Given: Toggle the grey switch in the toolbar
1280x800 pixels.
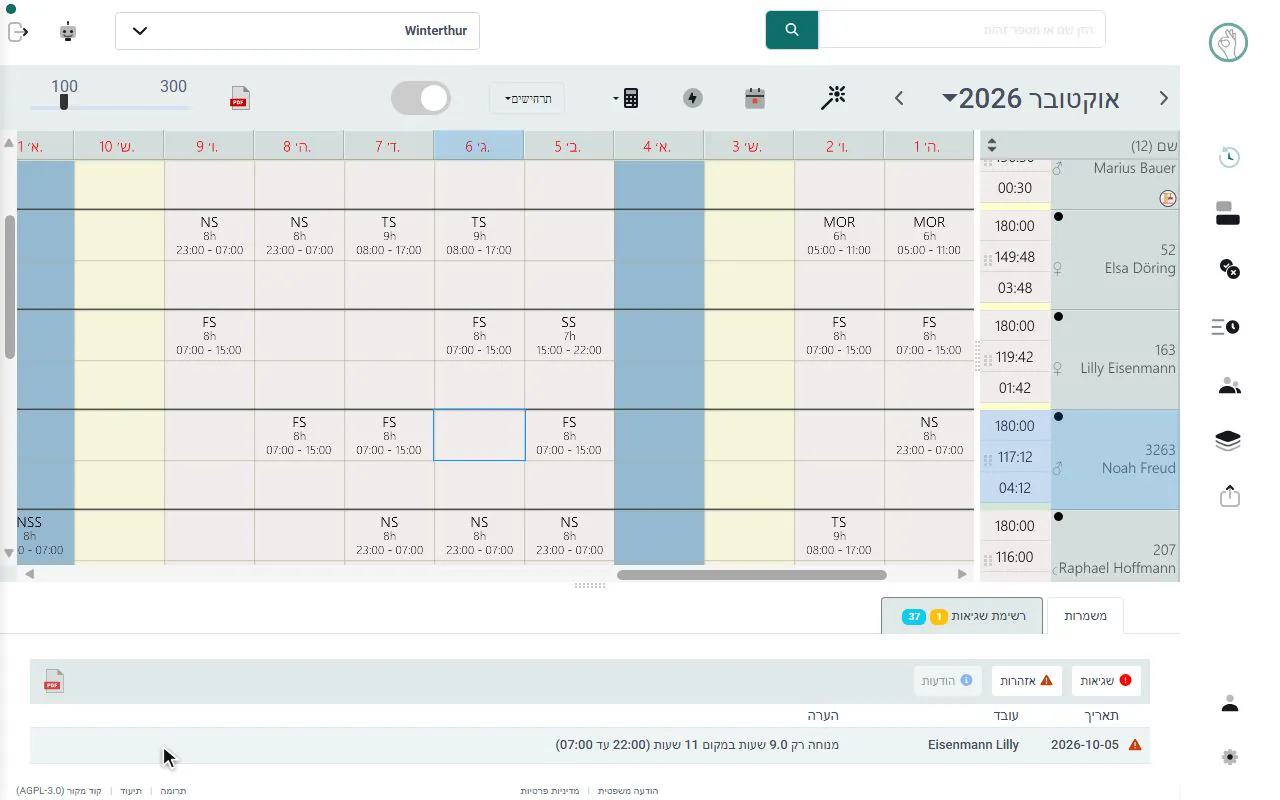Looking at the screenshot, I should pyautogui.click(x=421, y=98).
